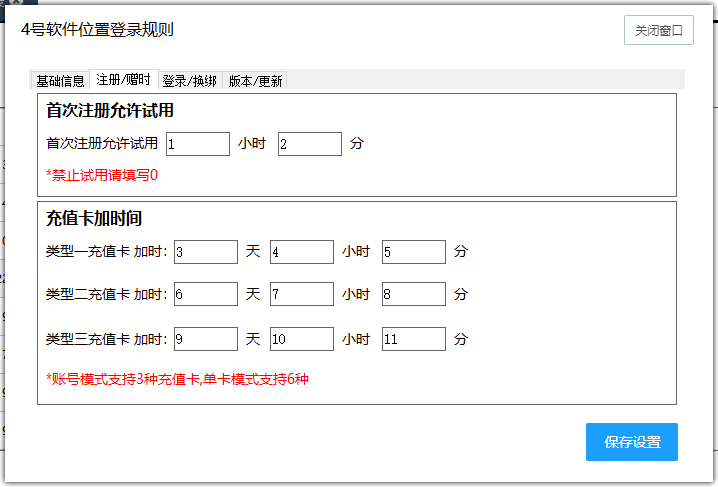
Task: Click 类型三充值卡 minutes field showing 11
Action: tap(414, 339)
